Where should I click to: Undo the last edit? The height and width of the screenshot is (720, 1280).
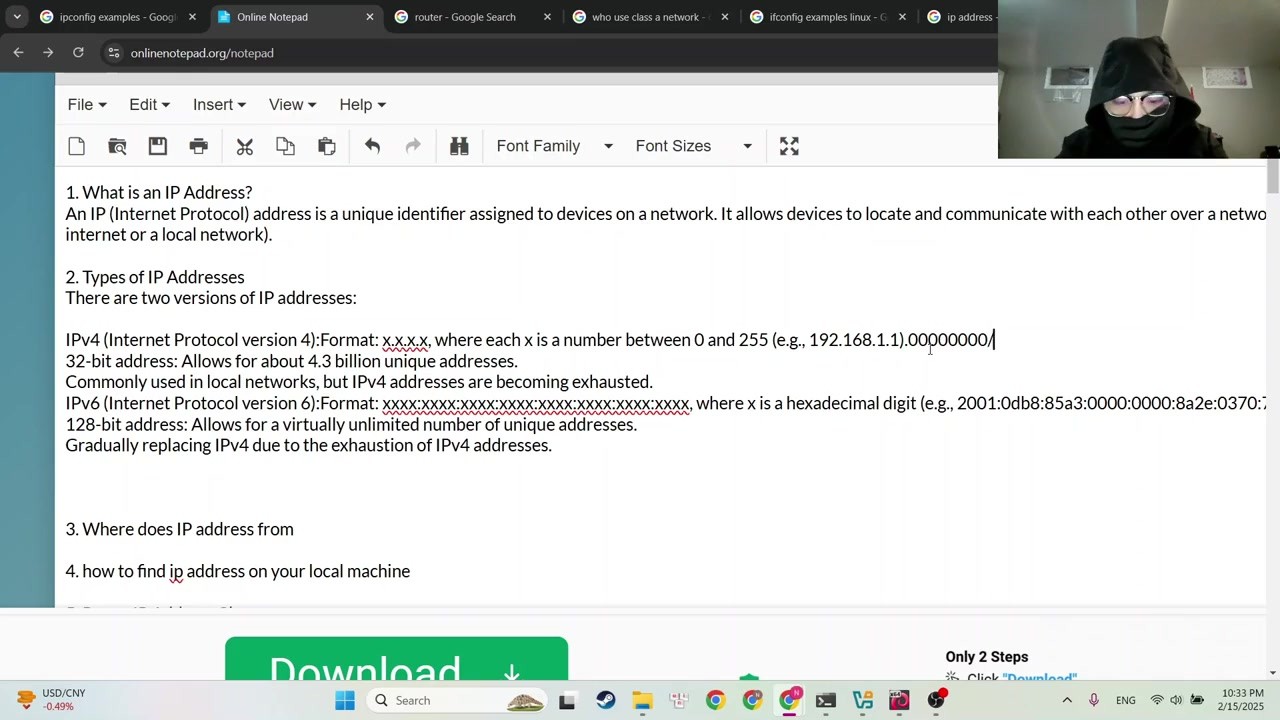coord(372,146)
